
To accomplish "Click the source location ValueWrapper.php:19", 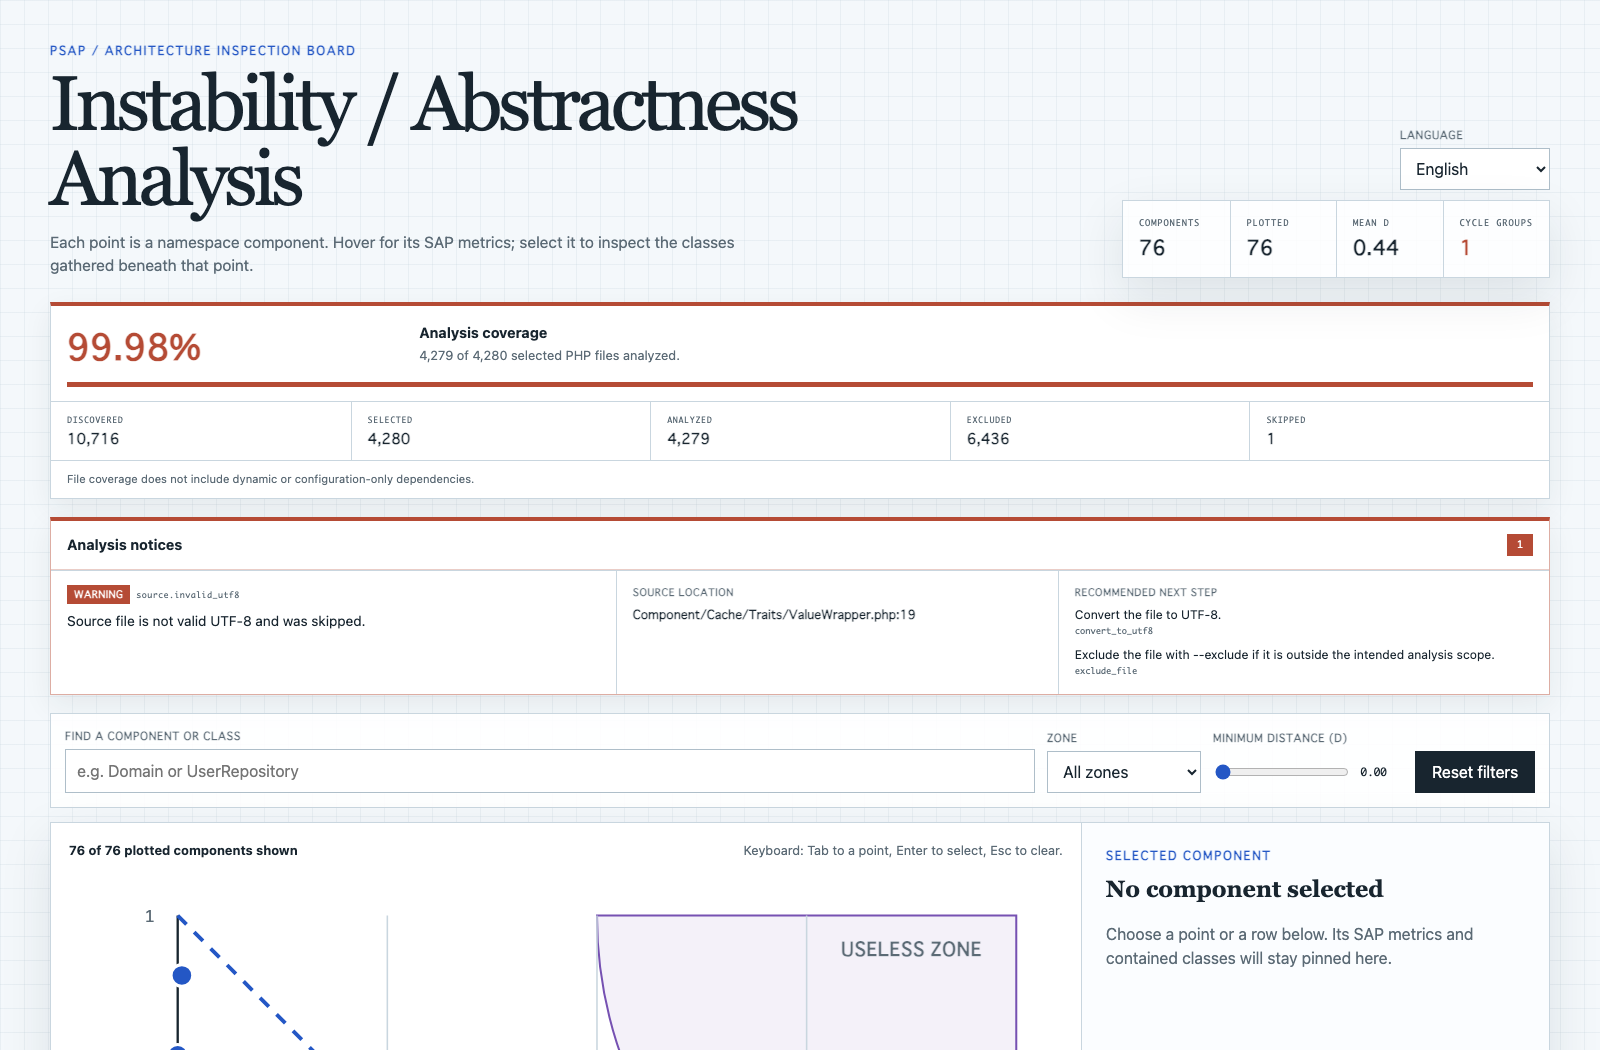I will pyautogui.click(x=774, y=615).
